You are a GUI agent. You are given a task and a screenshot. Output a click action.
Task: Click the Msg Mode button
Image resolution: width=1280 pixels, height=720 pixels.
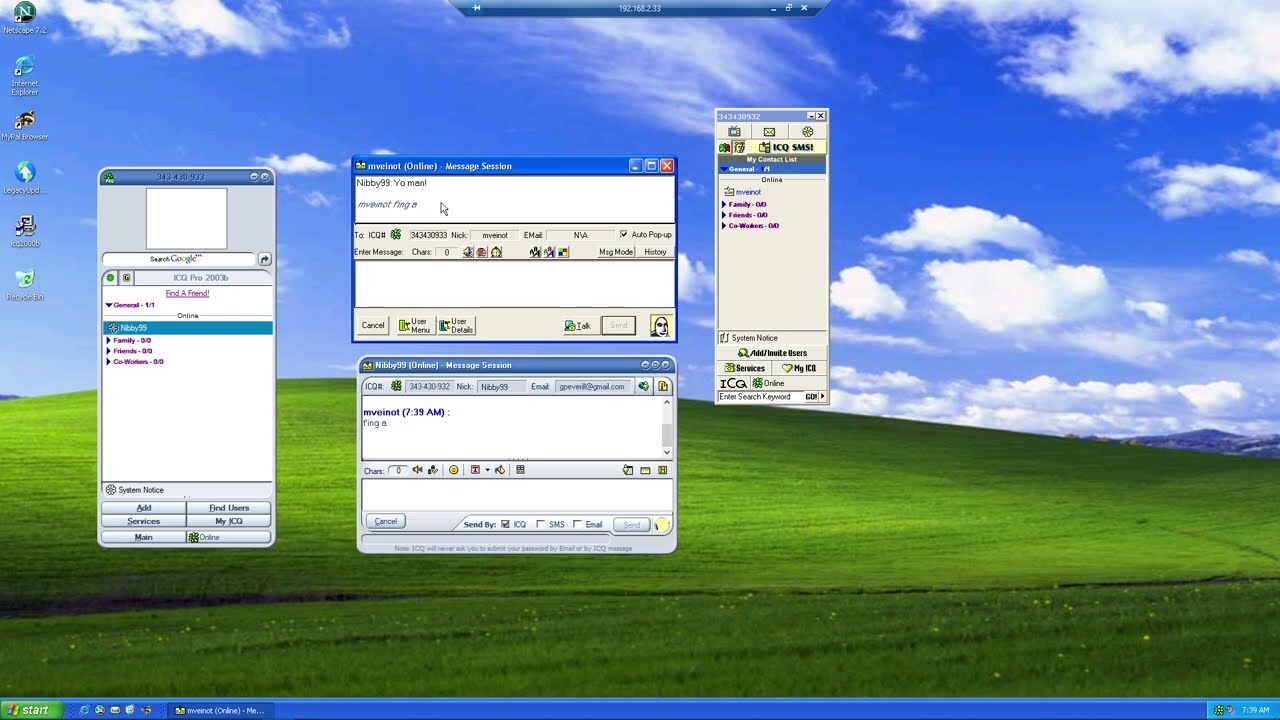(616, 252)
